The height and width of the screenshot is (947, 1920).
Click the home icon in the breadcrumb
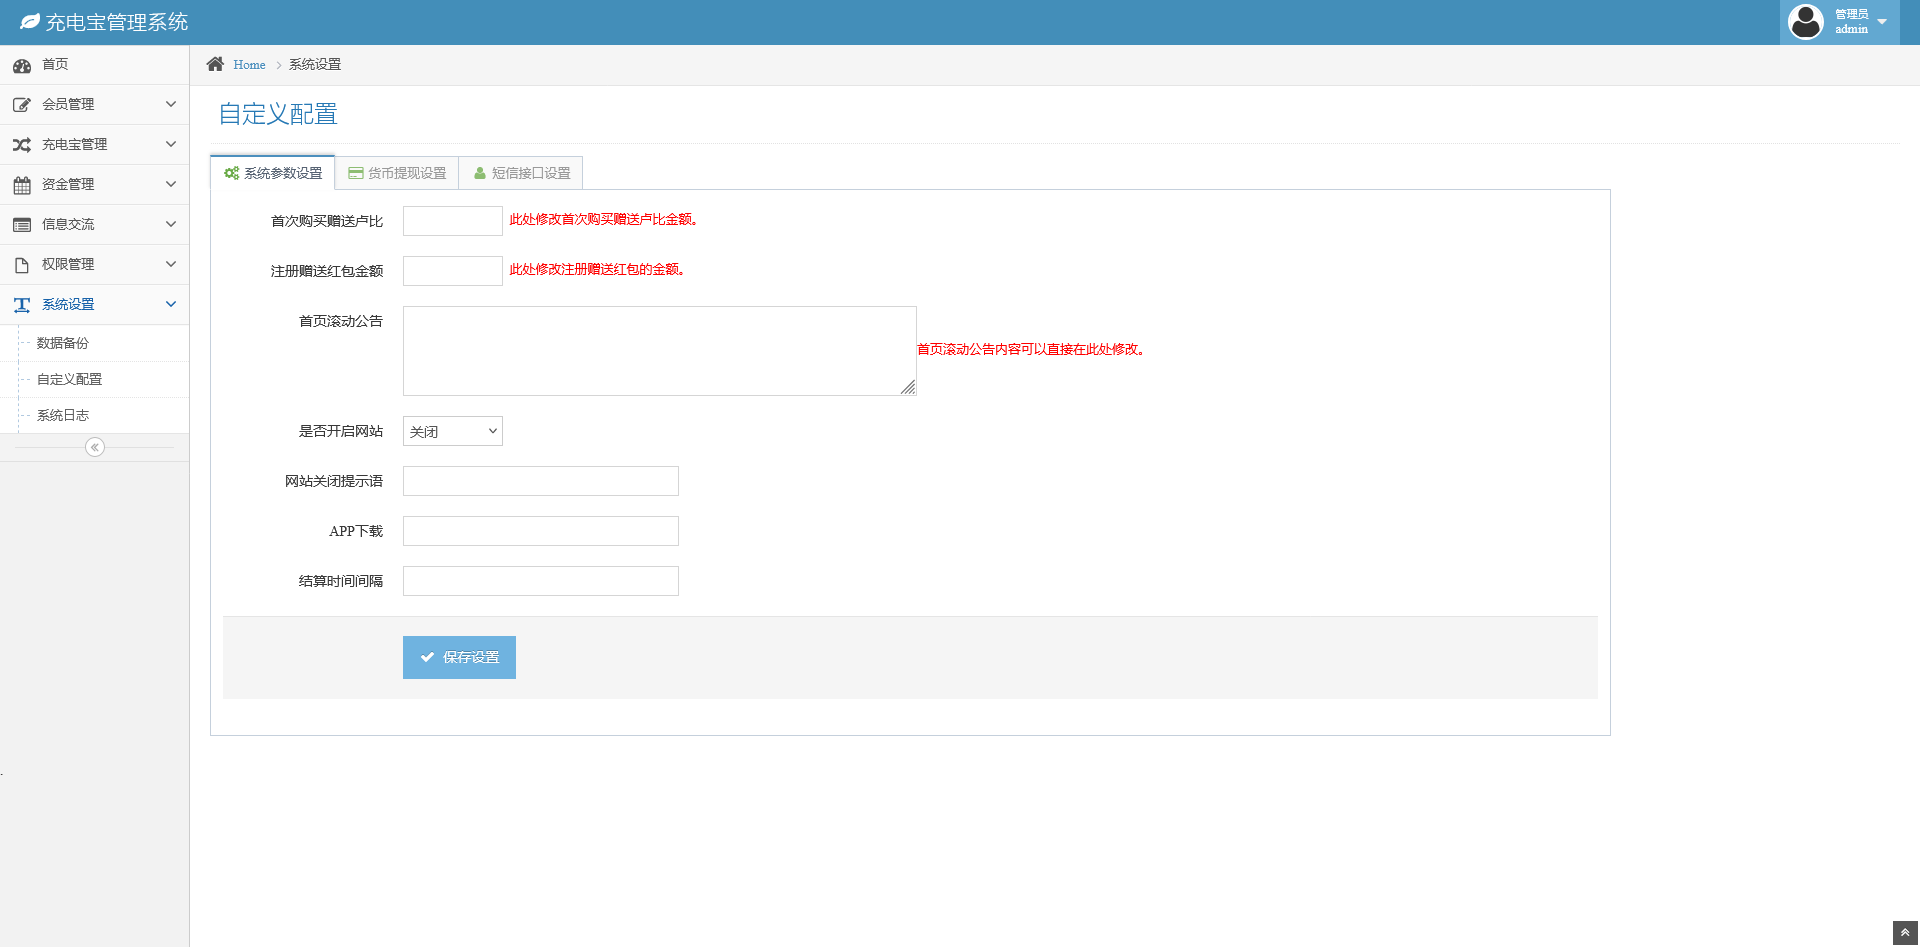coord(215,64)
